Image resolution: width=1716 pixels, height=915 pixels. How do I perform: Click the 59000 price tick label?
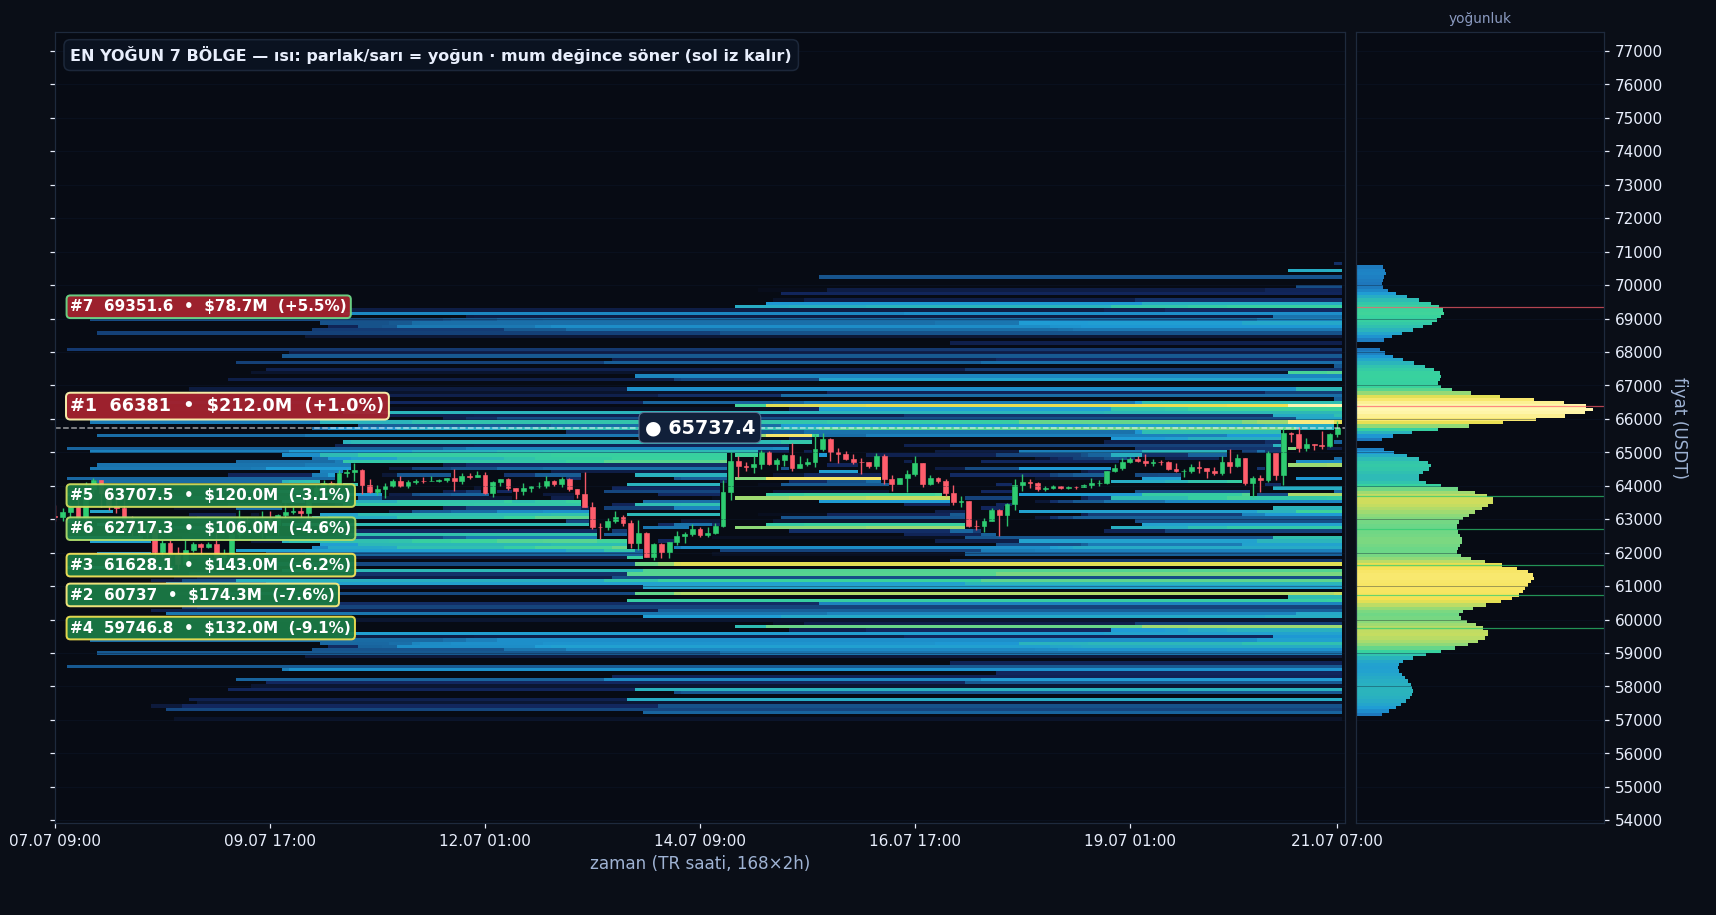click(x=1638, y=654)
